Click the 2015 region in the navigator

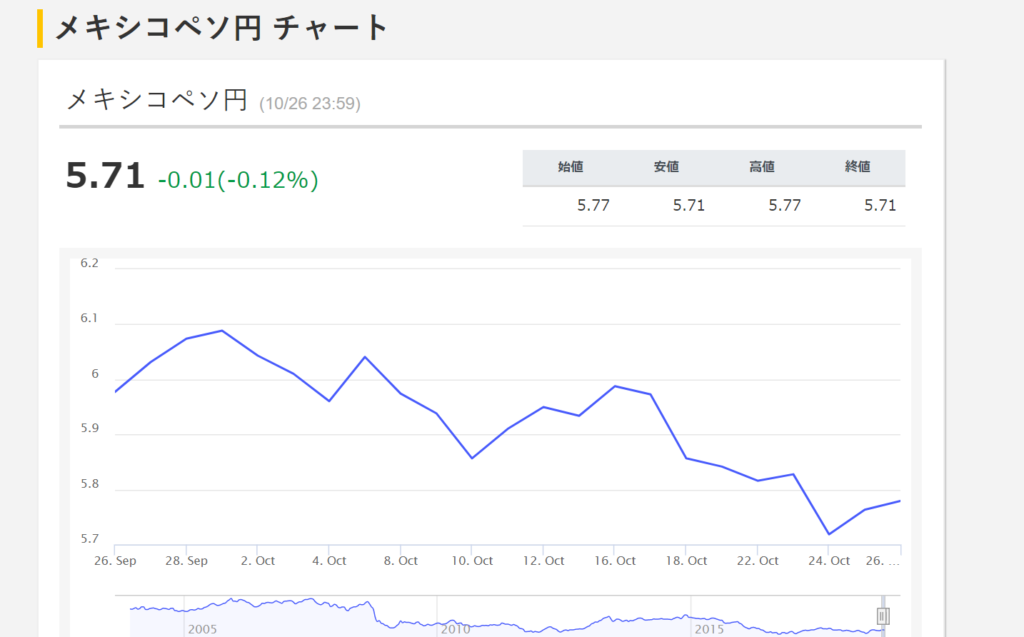coord(709,629)
